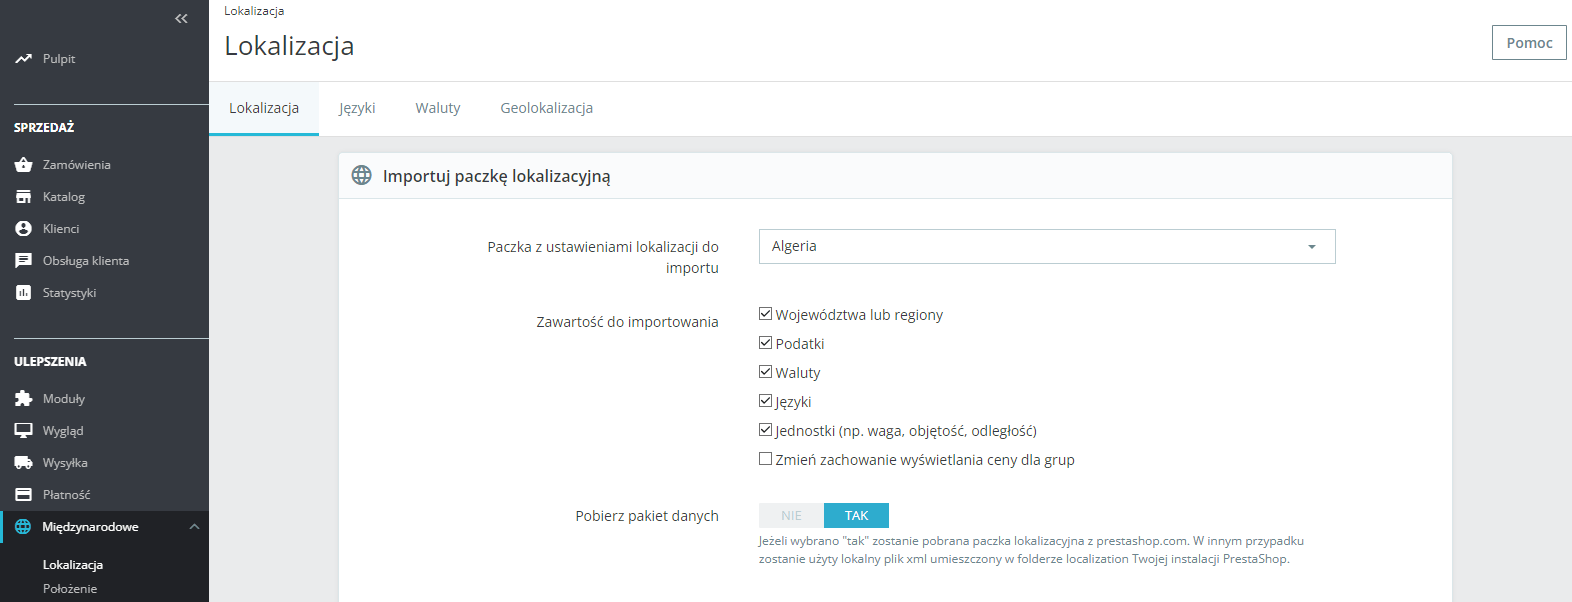1572x602 pixels.
Task: Open Katalog in the sidebar
Action: pyautogui.click(x=64, y=197)
